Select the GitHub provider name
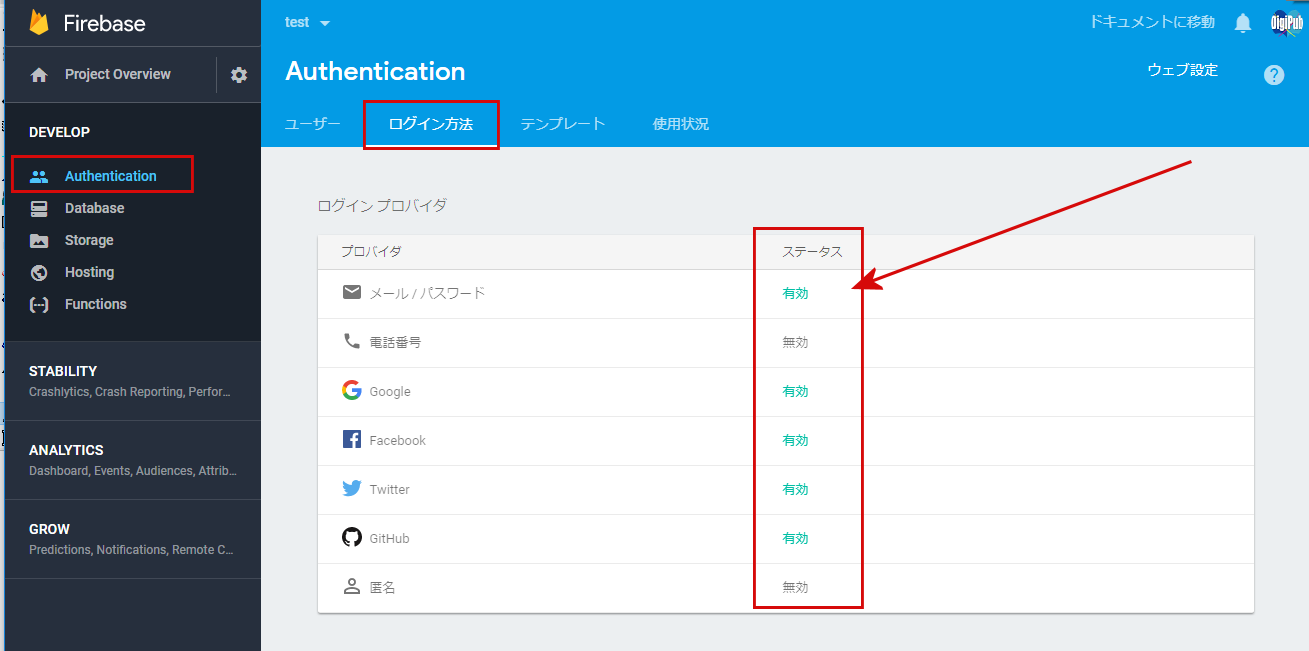1309x651 pixels. tap(389, 538)
